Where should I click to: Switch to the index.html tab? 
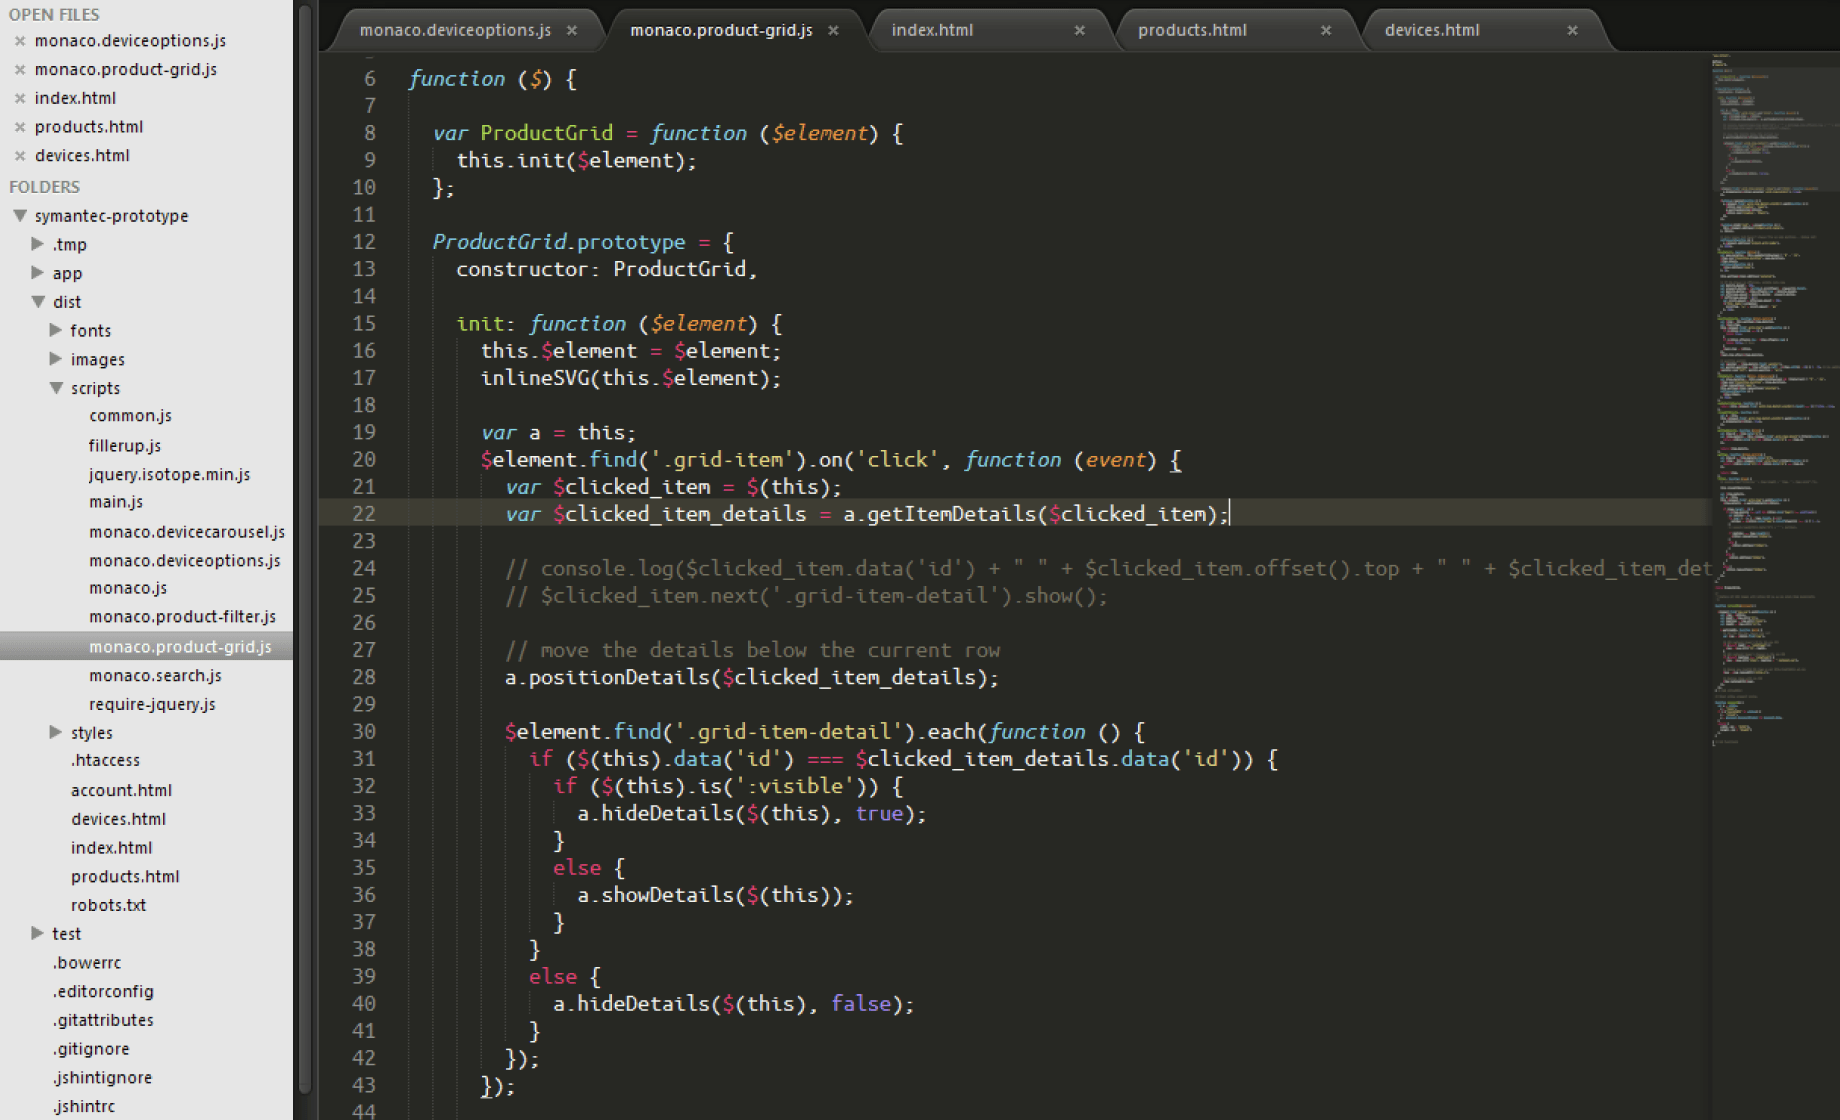(x=931, y=30)
